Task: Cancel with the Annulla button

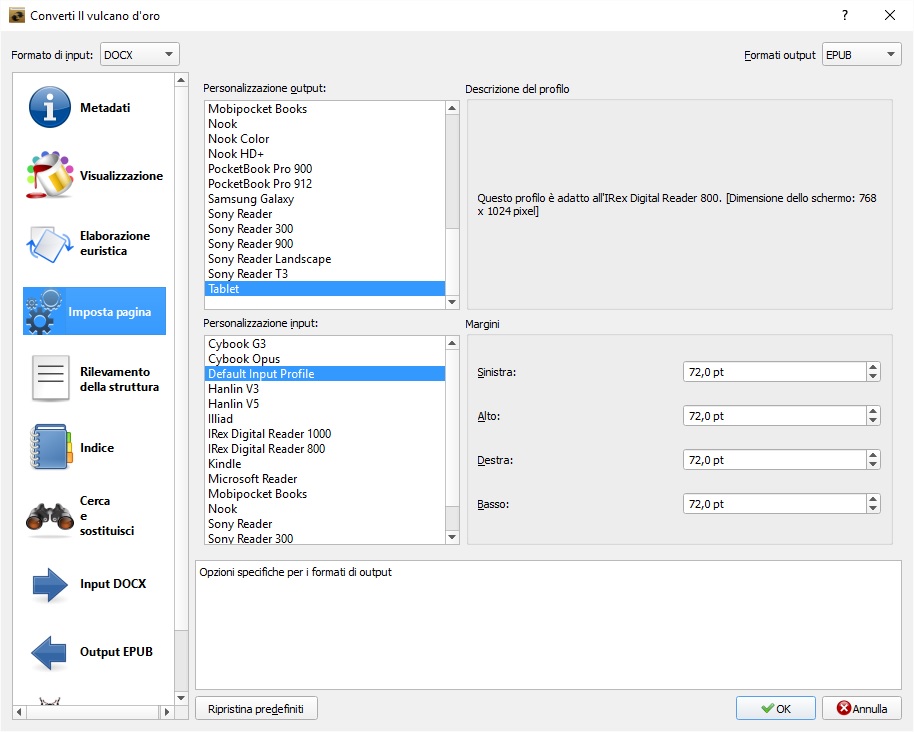Action: click(861, 709)
